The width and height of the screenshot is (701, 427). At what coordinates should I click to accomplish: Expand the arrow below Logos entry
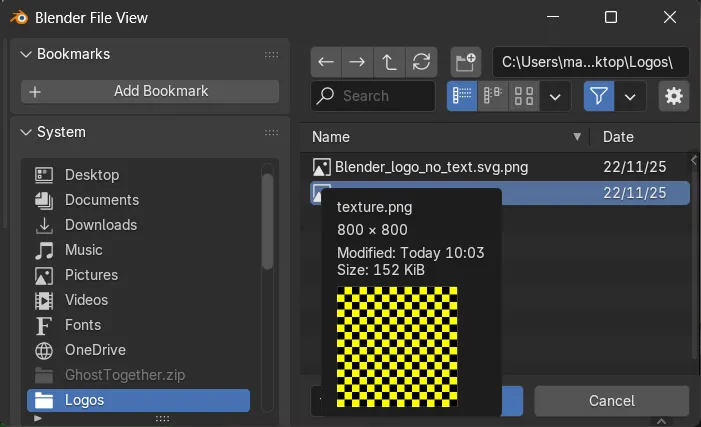coord(38,419)
